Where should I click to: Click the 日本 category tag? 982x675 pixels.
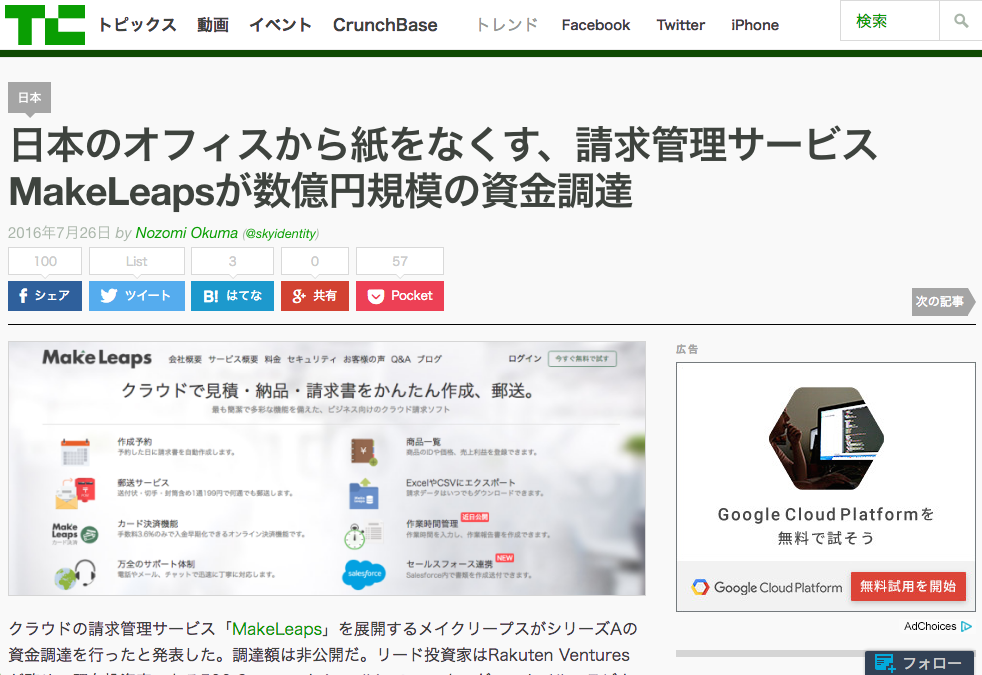[29, 98]
